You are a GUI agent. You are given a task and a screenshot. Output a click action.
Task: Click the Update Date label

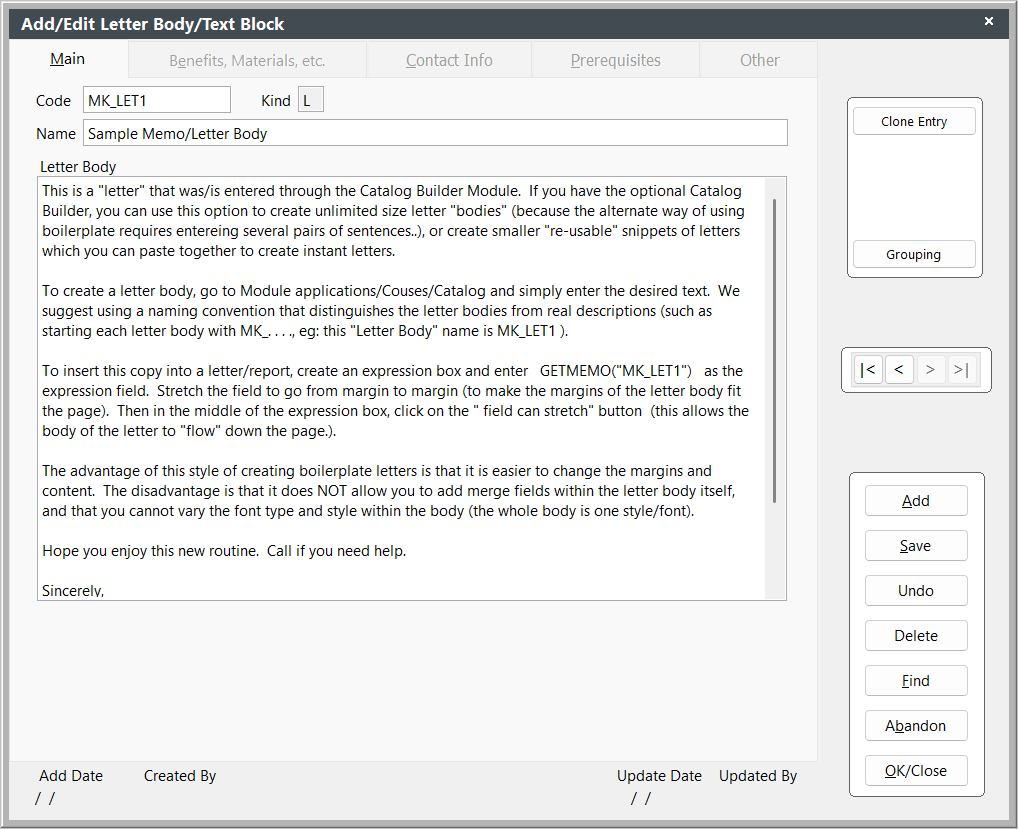659,776
